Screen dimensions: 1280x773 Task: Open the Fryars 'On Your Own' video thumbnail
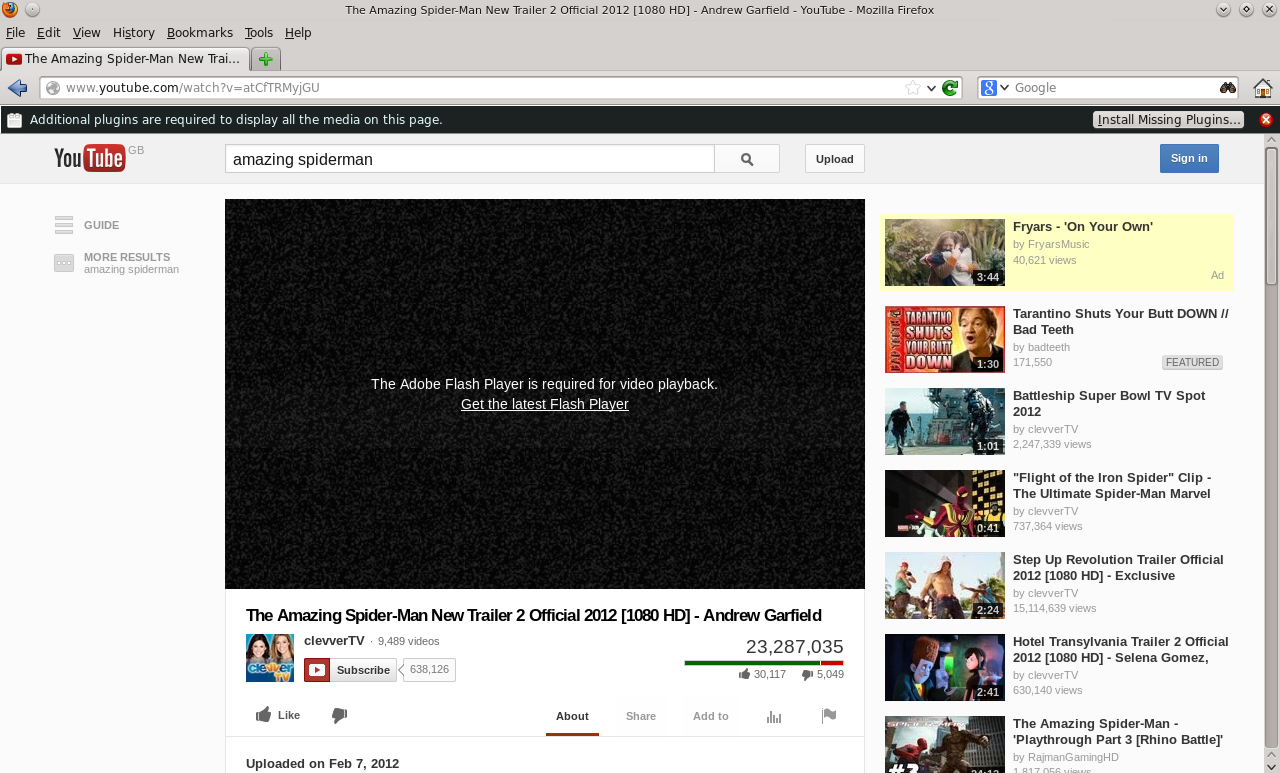[x=945, y=252]
